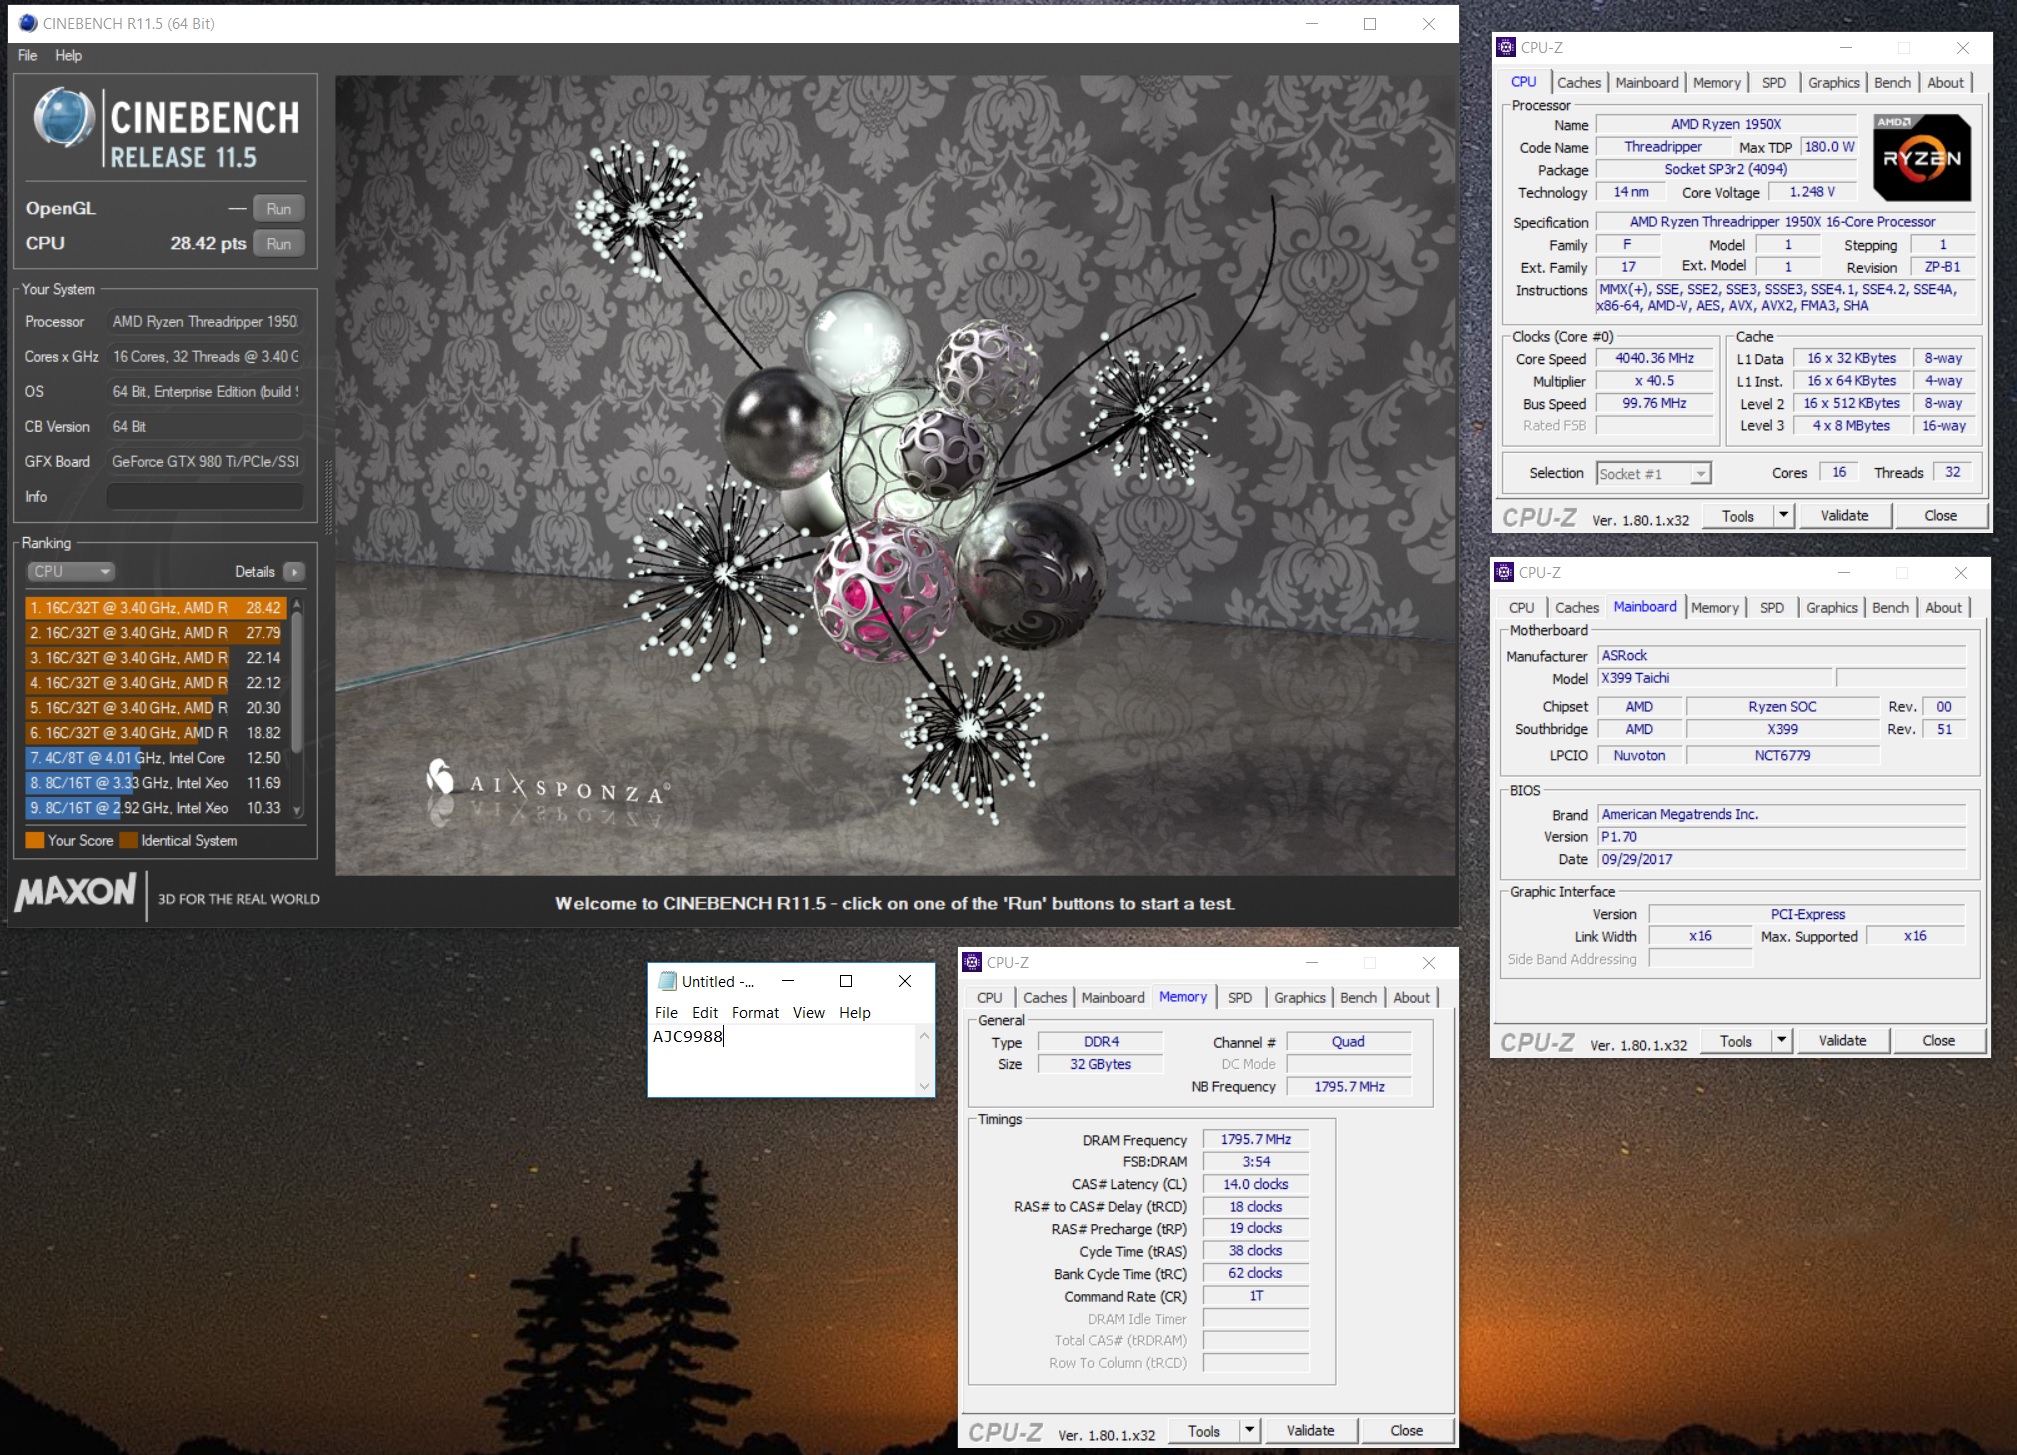The image size is (2017, 1455).
Task: Run the OpenGL benchmark test
Action: (279, 209)
